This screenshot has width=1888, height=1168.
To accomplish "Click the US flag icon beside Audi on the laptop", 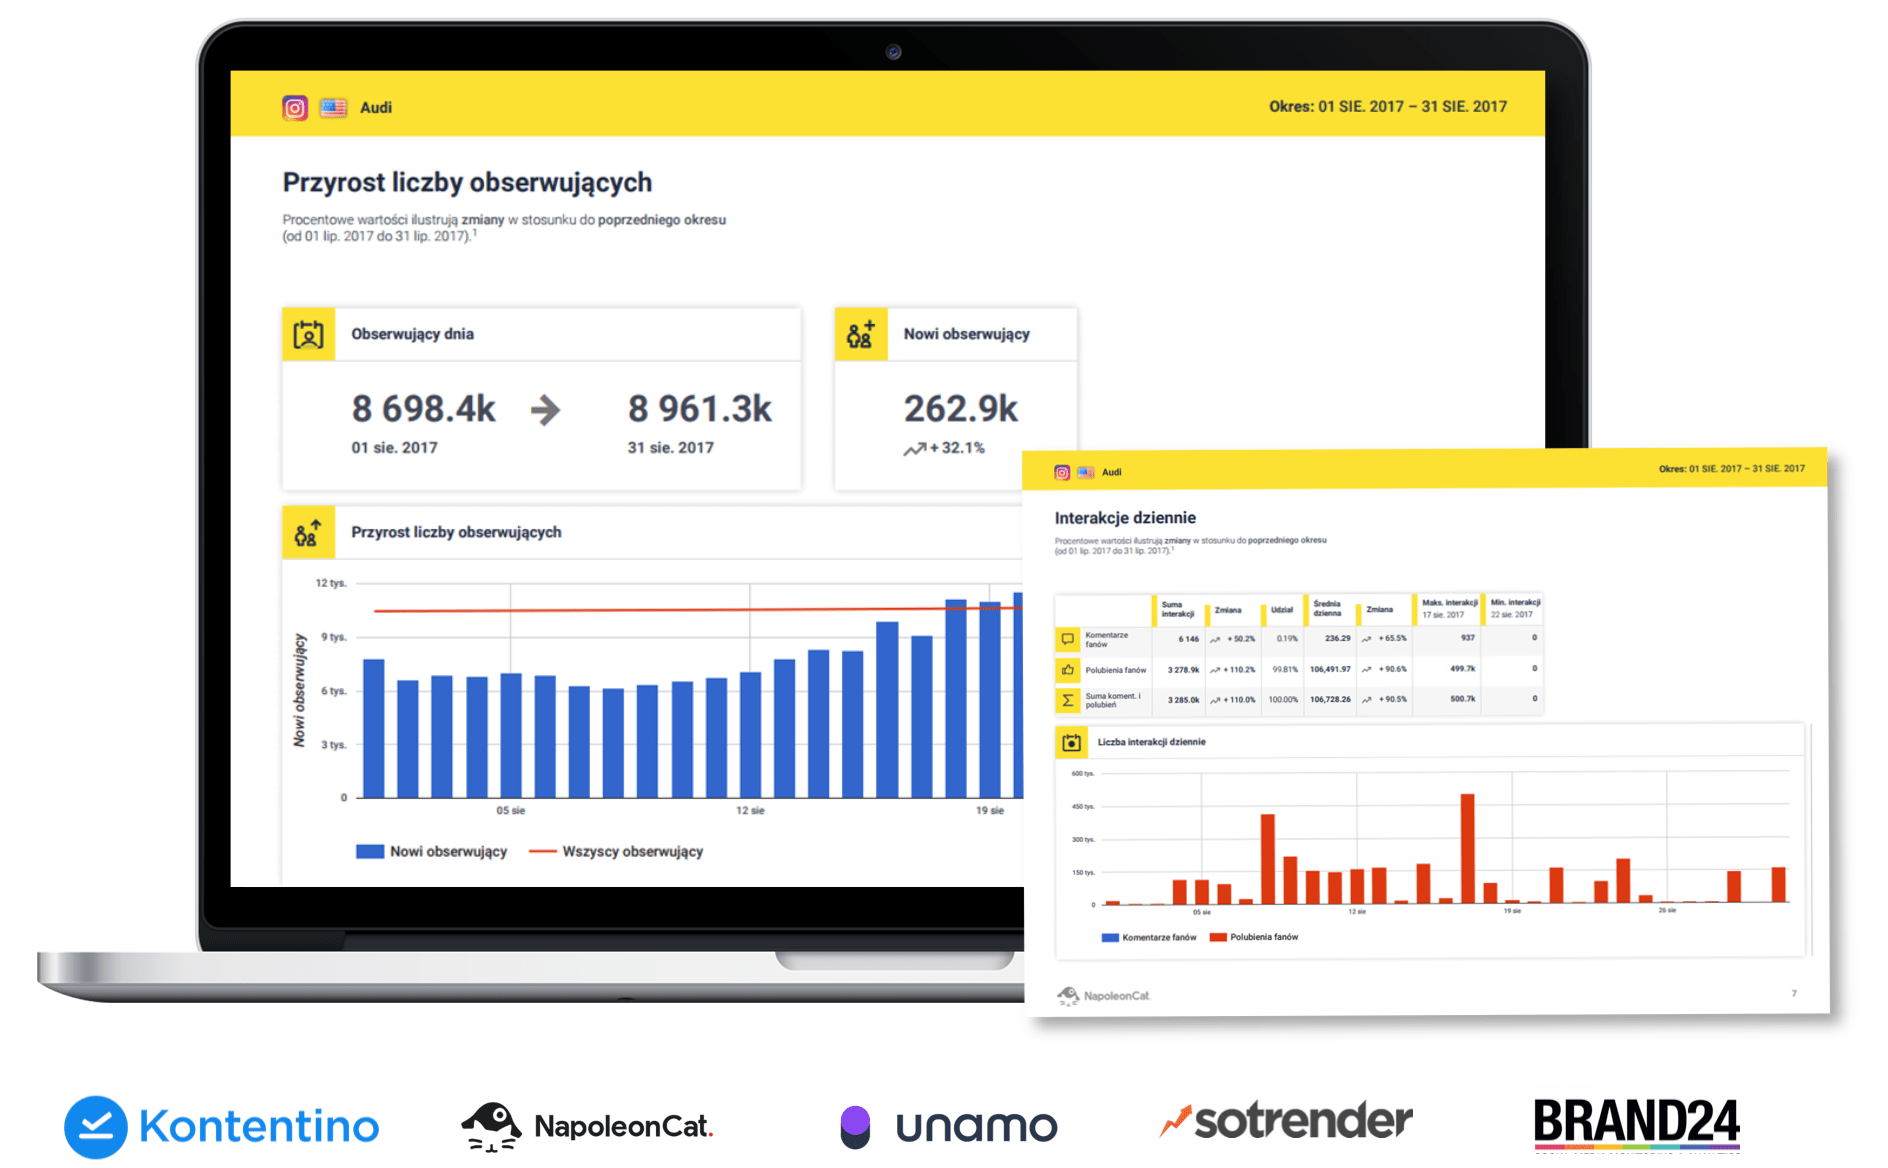I will (x=333, y=107).
